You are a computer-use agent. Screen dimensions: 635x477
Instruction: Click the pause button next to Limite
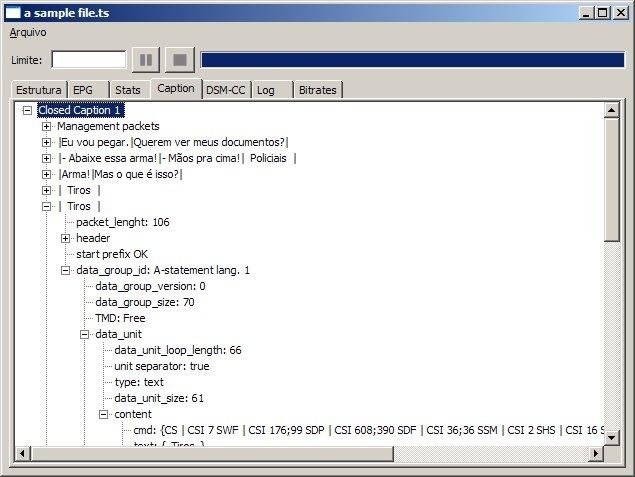[146, 60]
